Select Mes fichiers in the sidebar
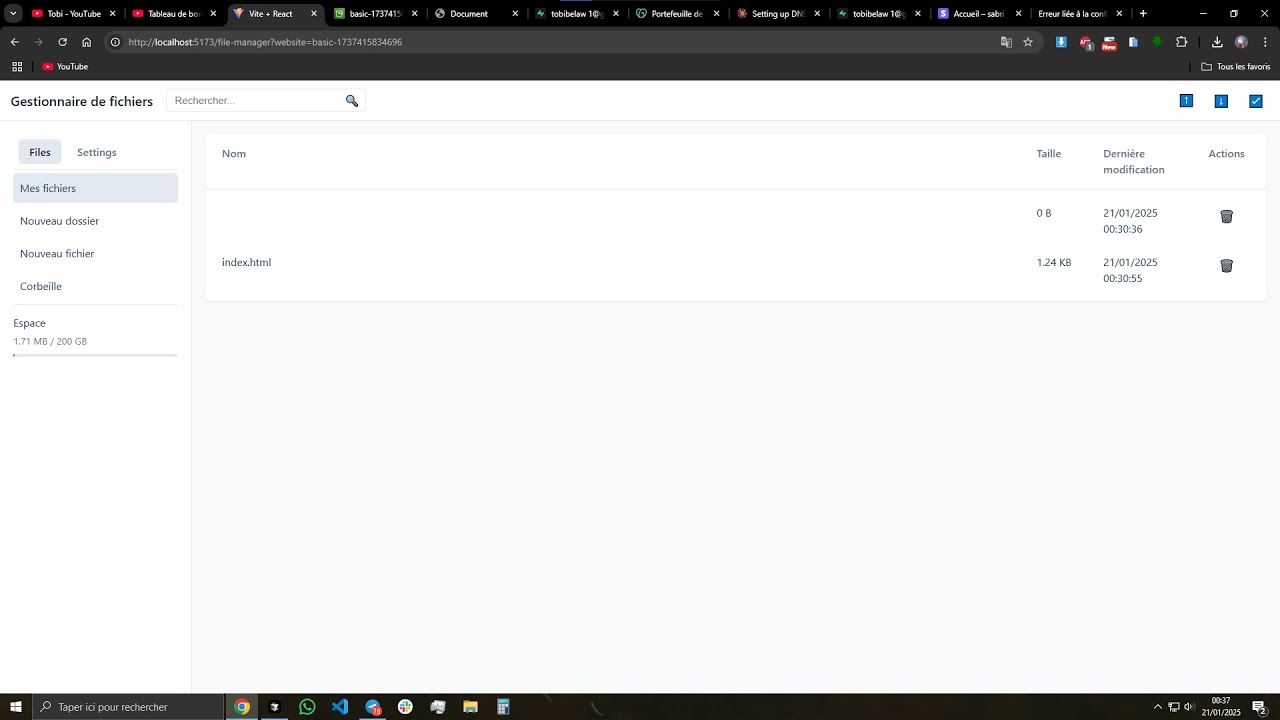The width and height of the screenshot is (1280, 720). (x=96, y=188)
